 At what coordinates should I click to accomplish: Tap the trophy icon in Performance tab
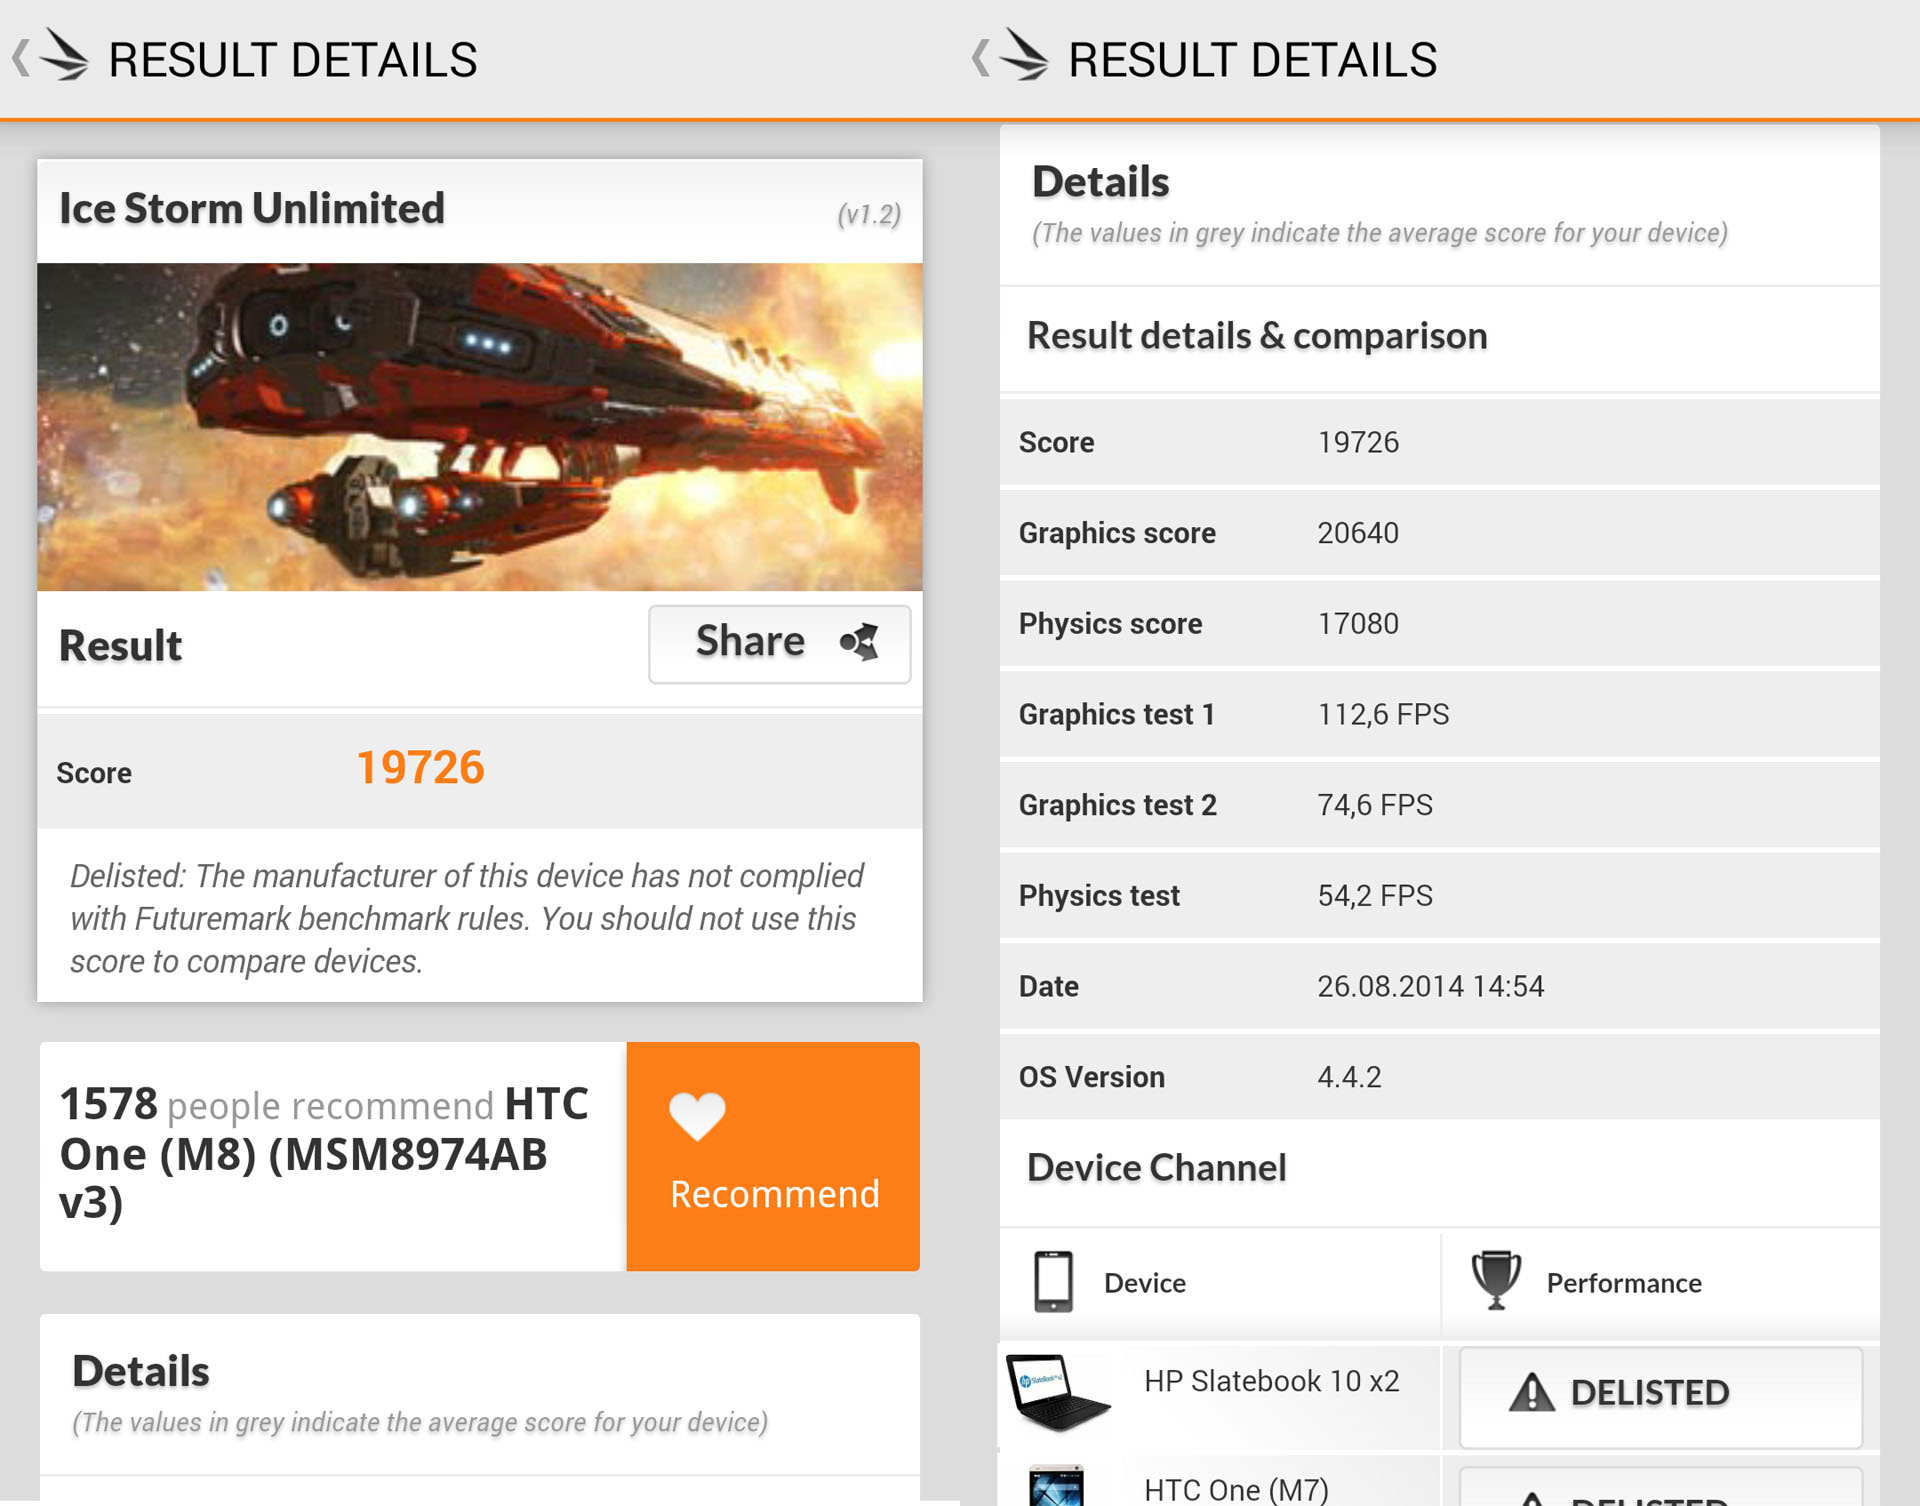click(x=1496, y=1280)
